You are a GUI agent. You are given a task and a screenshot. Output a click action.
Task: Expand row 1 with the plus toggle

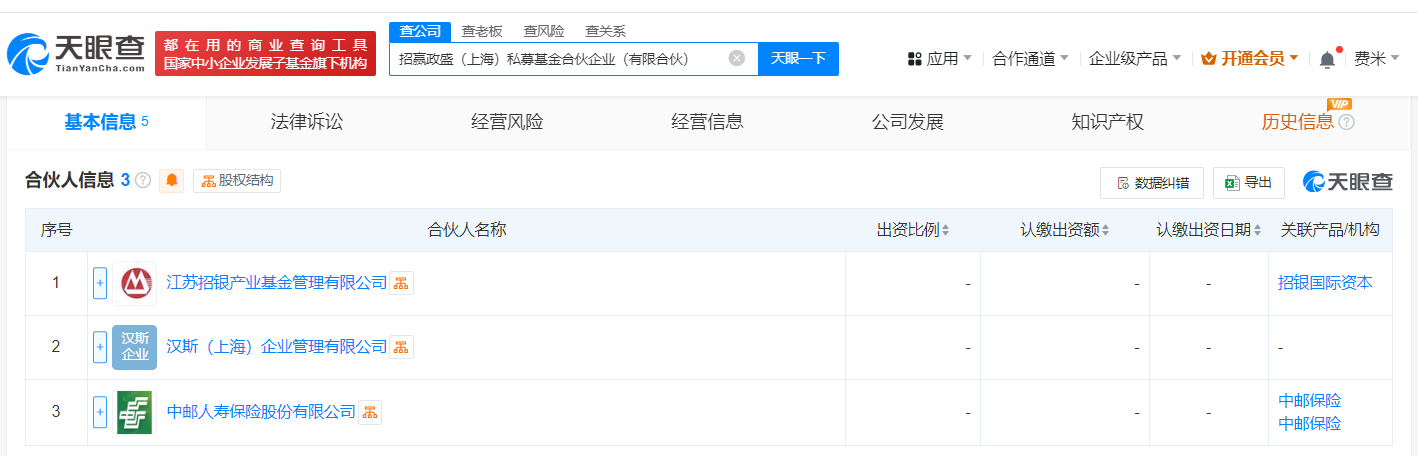tap(100, 283)
